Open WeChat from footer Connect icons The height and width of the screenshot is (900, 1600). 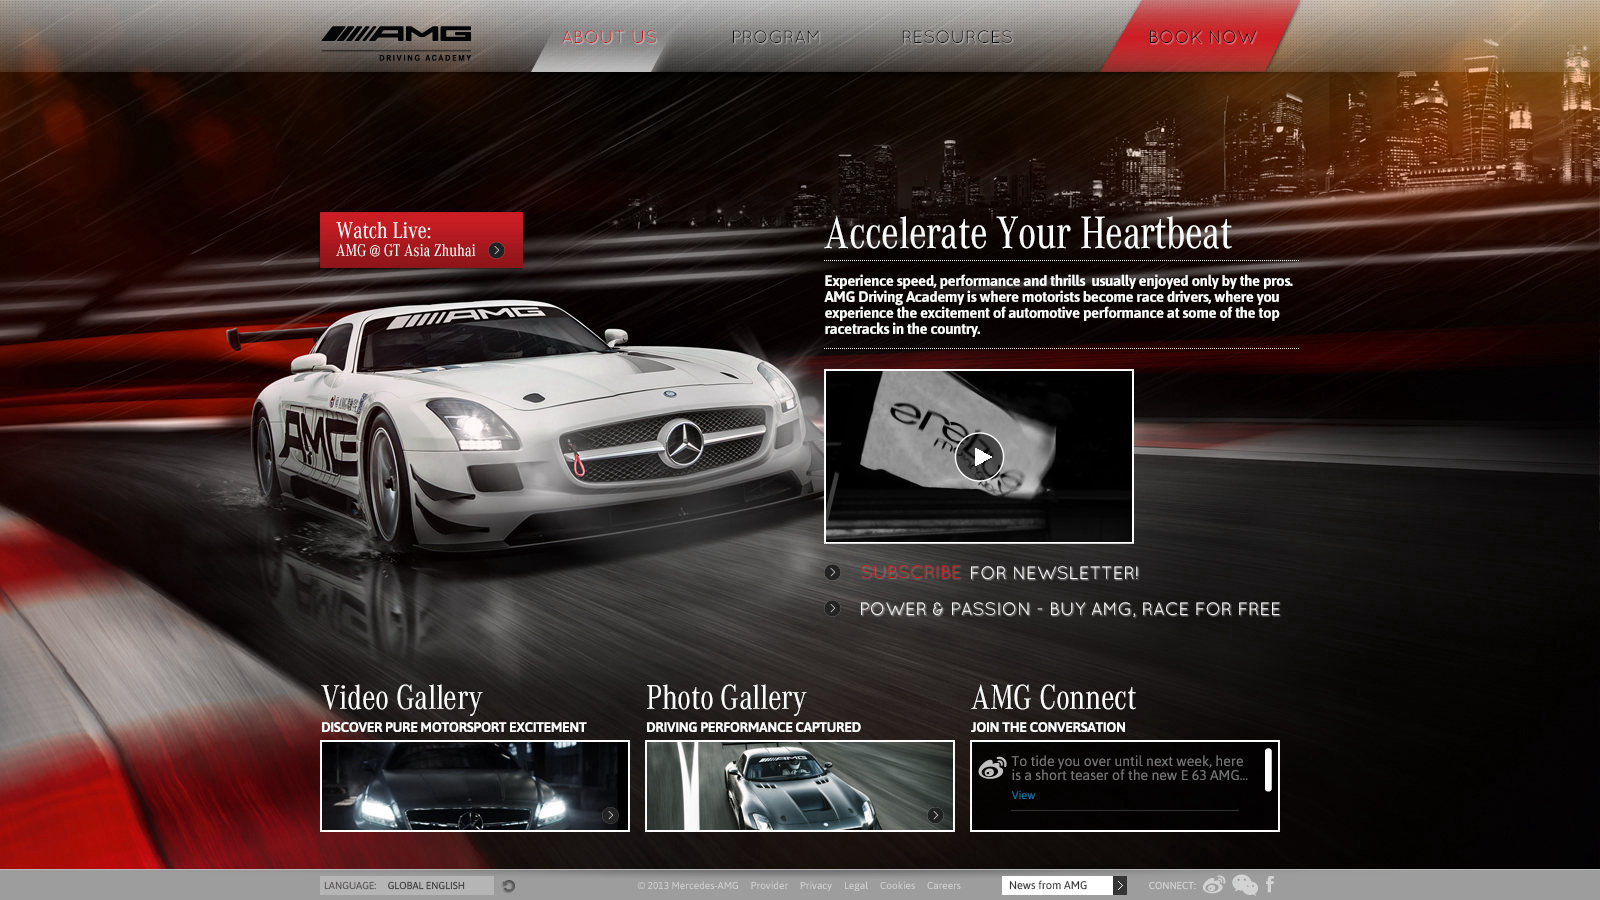[x=1245, y=885]
